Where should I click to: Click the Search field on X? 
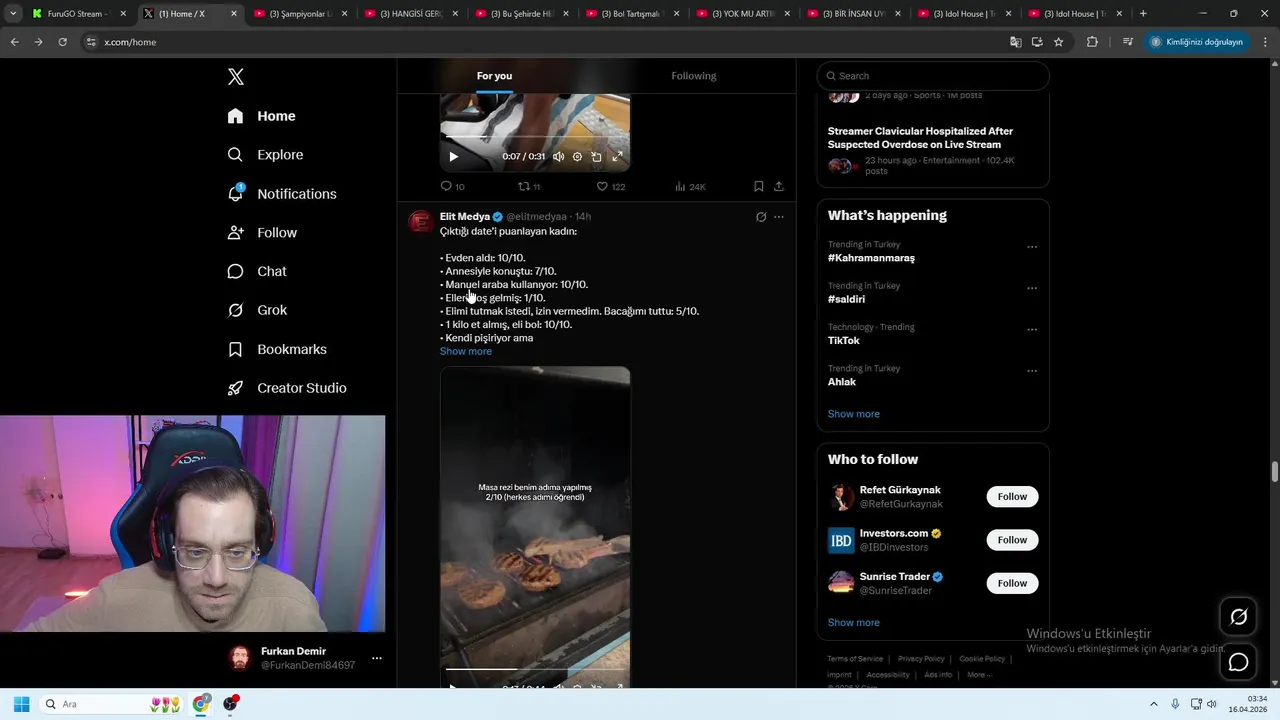click(933, 76)
